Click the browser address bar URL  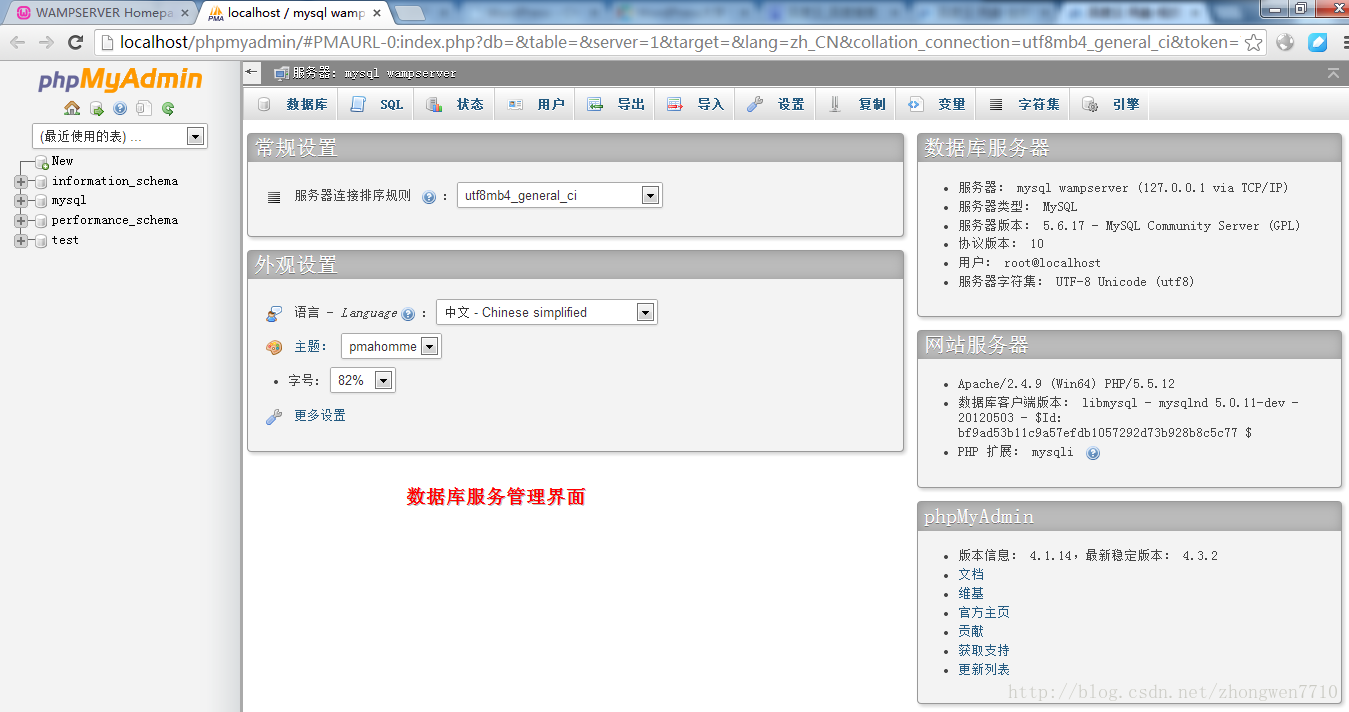point(678,42)
